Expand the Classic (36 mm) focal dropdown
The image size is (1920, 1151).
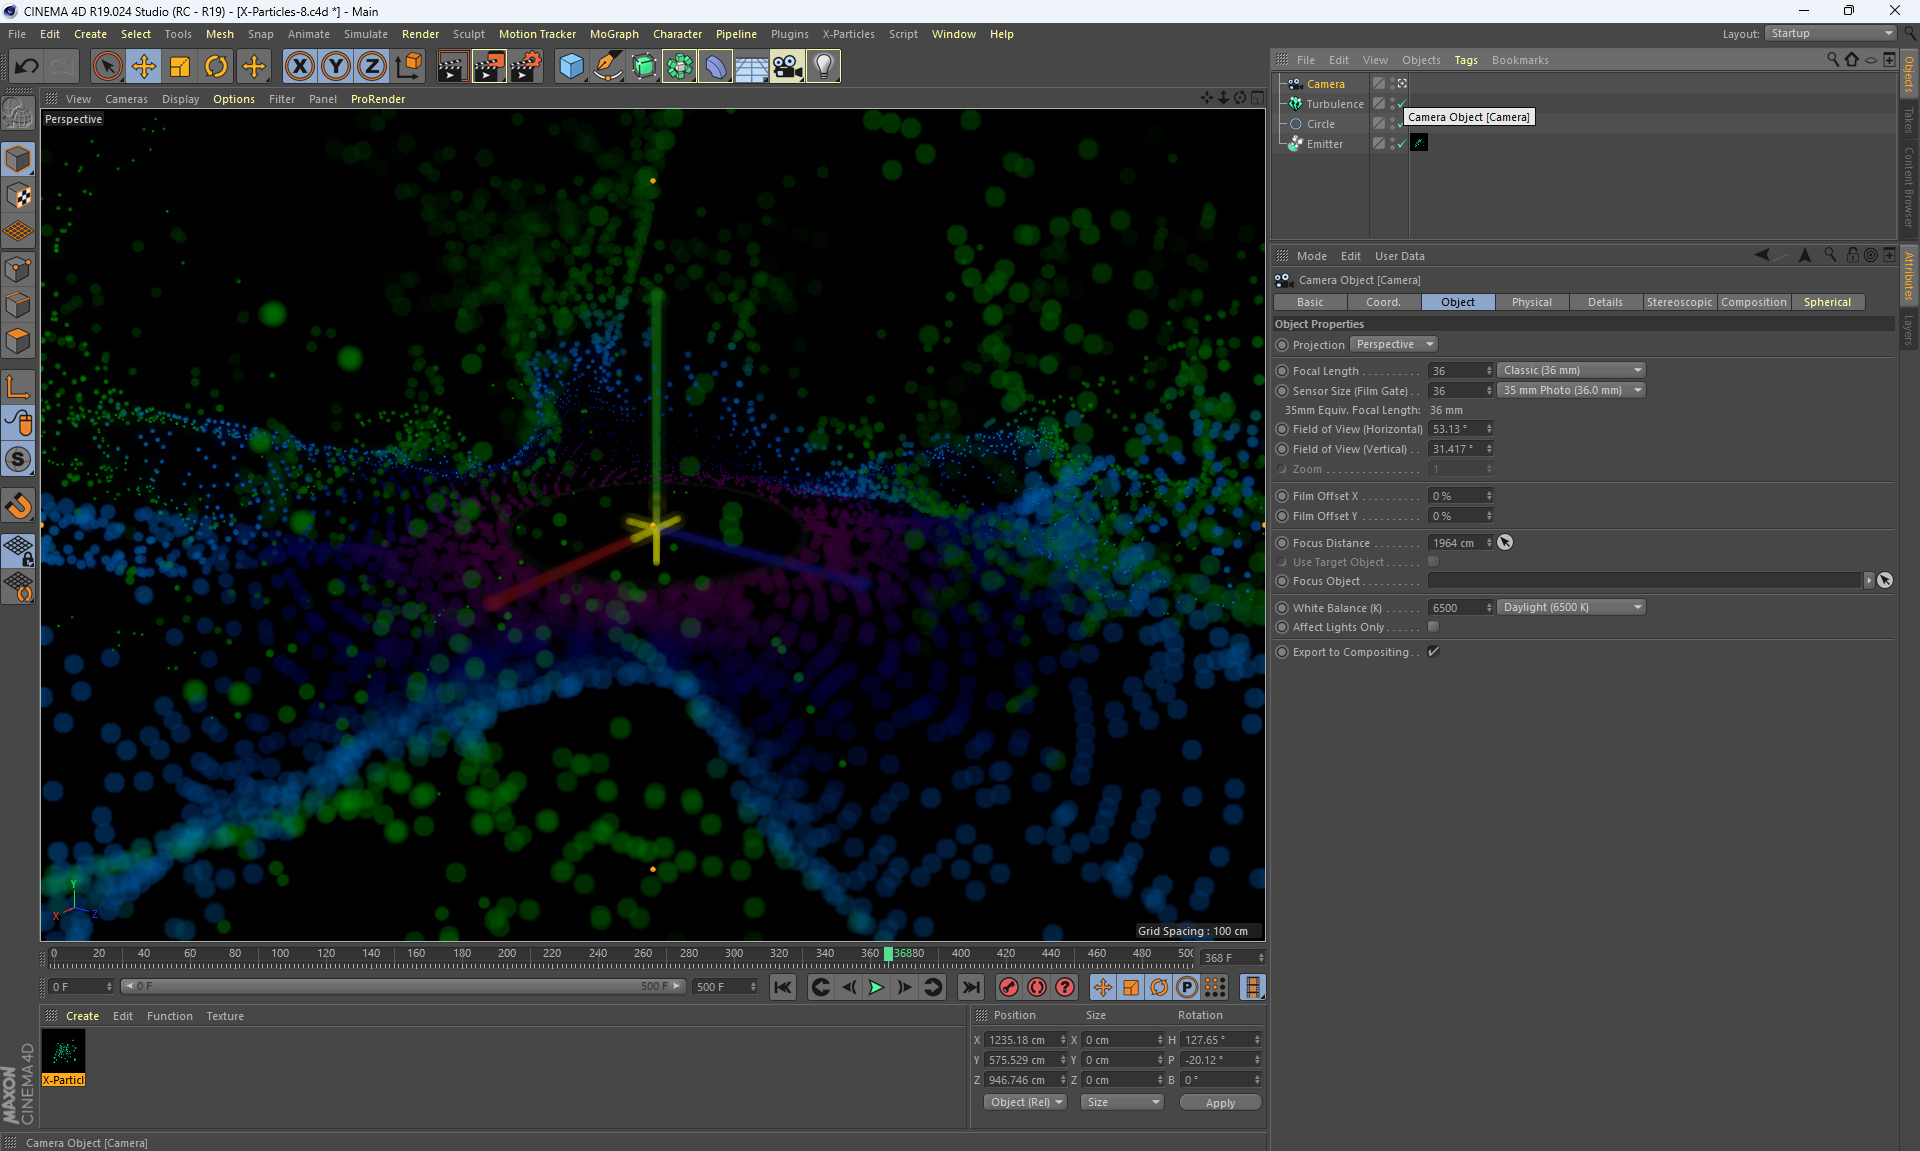pyautogui.click(x=1571, y=370)
